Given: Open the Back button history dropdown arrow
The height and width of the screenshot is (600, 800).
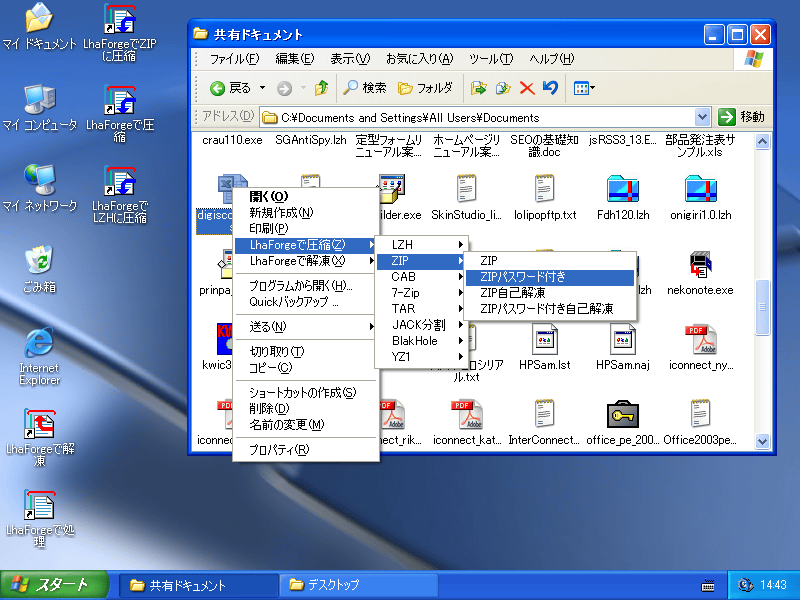Looking at the screenshot, I should (262, 88).
